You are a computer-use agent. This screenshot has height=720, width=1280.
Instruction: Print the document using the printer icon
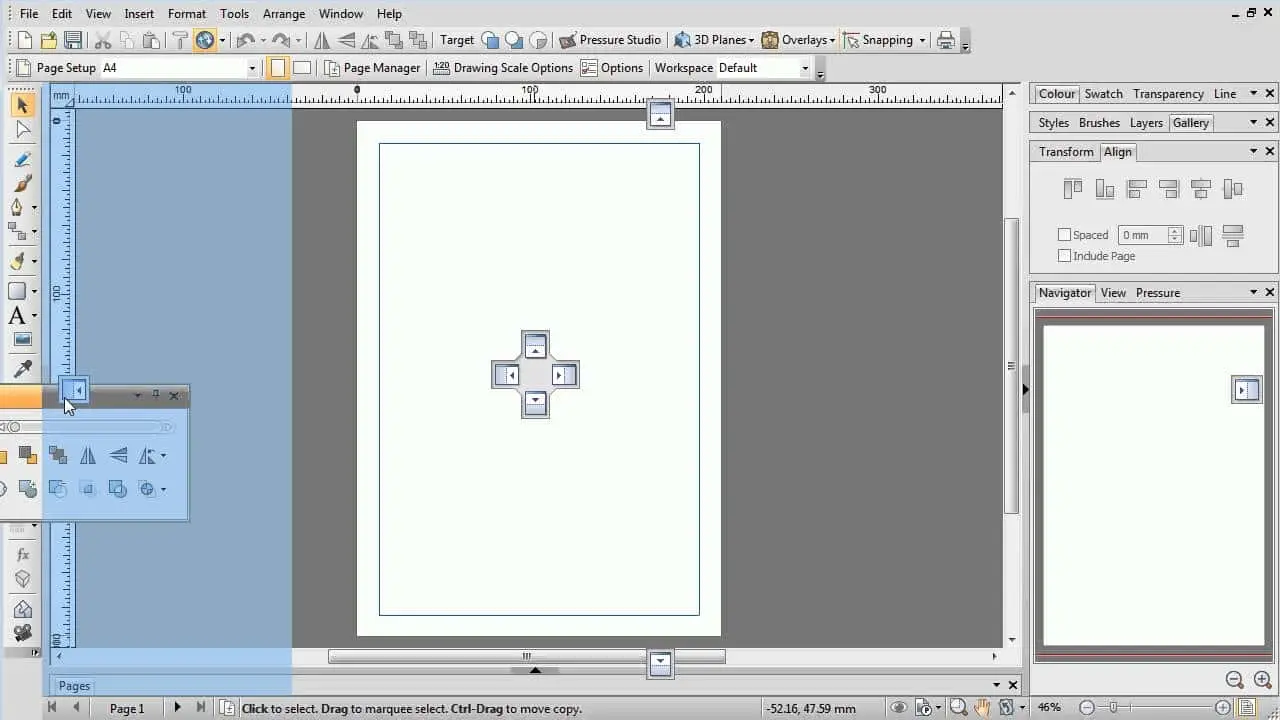[945, 40]
